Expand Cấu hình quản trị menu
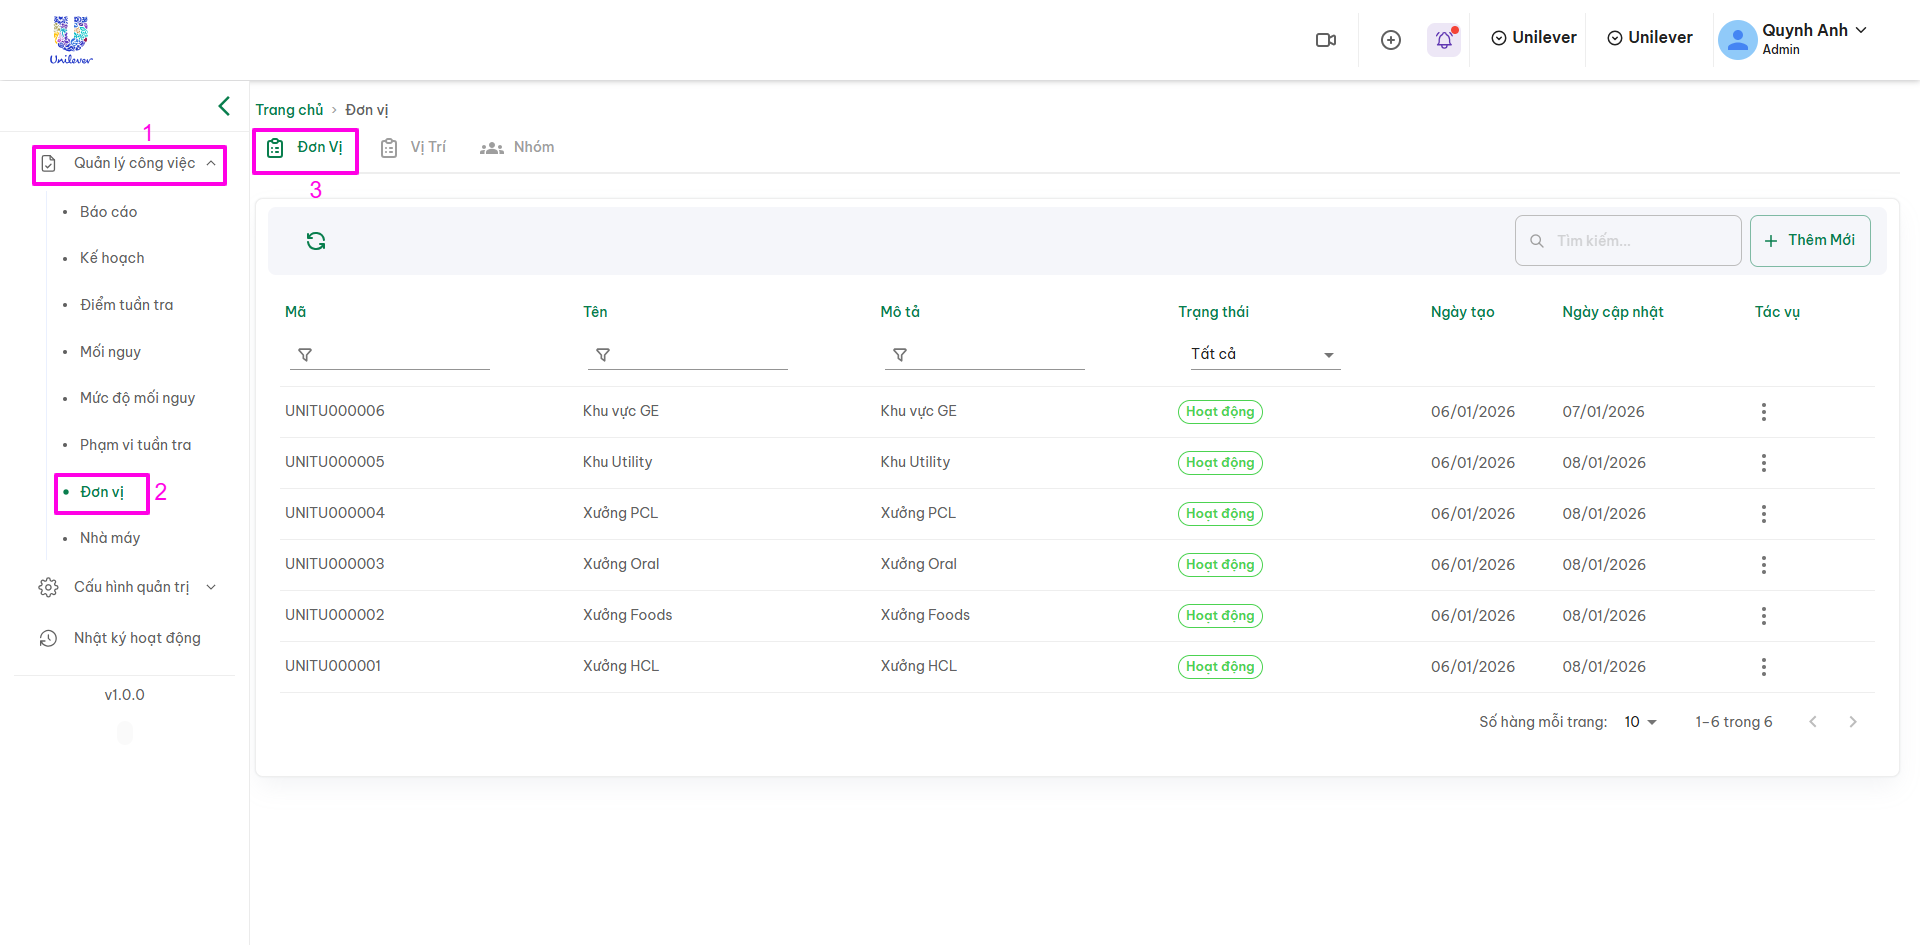Image resolution: width=1920 pixels, height=945 pixels. 130,587
